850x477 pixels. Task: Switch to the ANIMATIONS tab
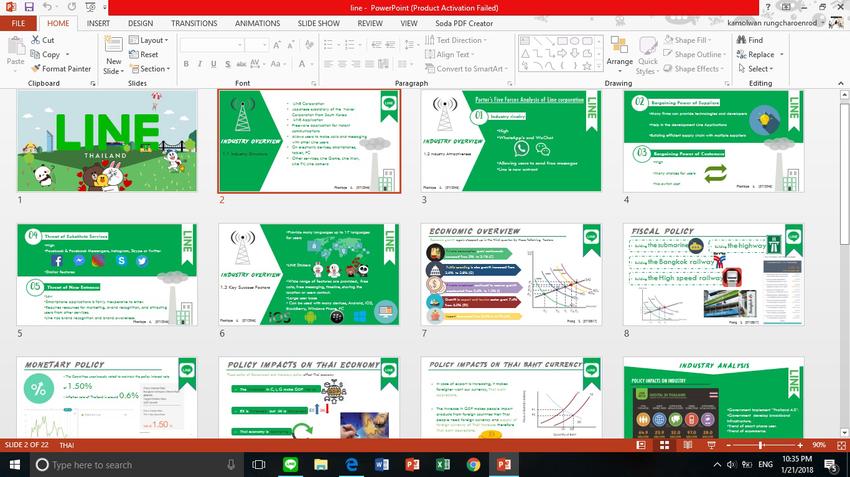[257, 23]
